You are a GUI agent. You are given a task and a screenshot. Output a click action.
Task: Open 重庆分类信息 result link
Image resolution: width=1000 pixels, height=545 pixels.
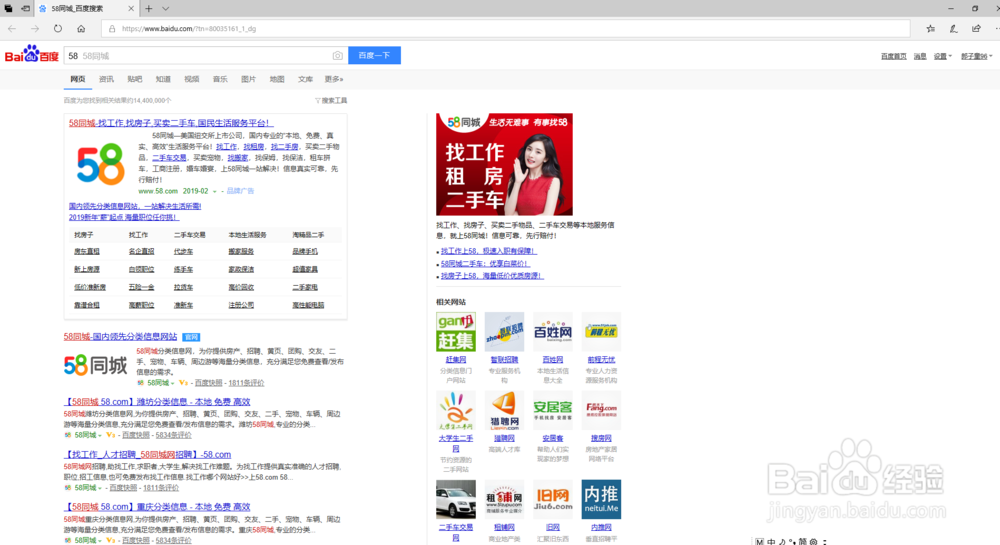coord(157,507)
